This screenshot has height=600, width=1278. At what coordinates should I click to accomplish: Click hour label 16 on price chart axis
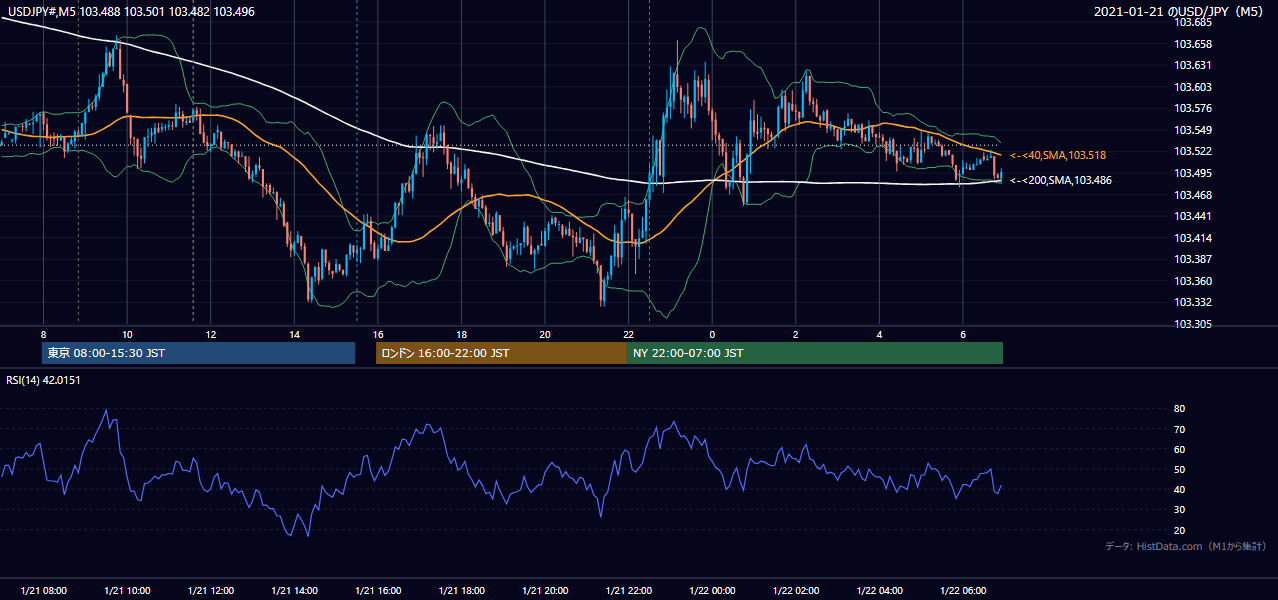pos(377,334)
